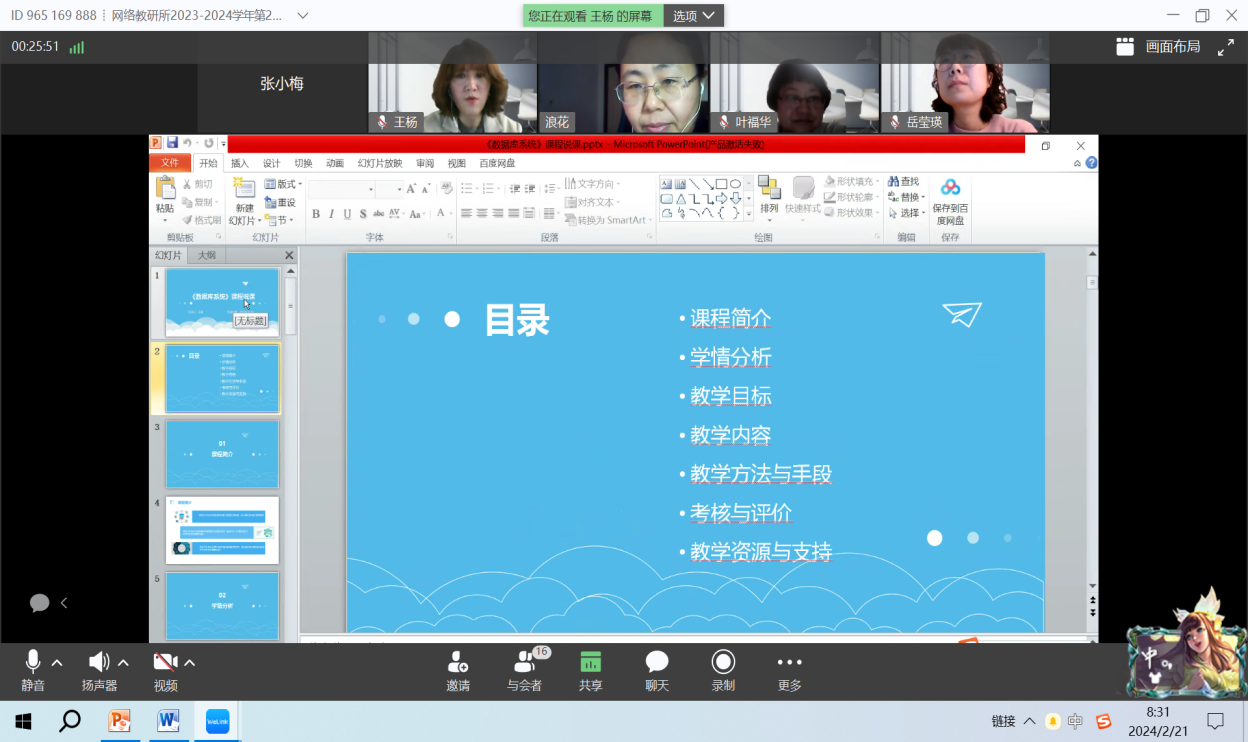Click the 形状填充 shape fill option
The image size is (1248, 742).
(x=851, y=182)
